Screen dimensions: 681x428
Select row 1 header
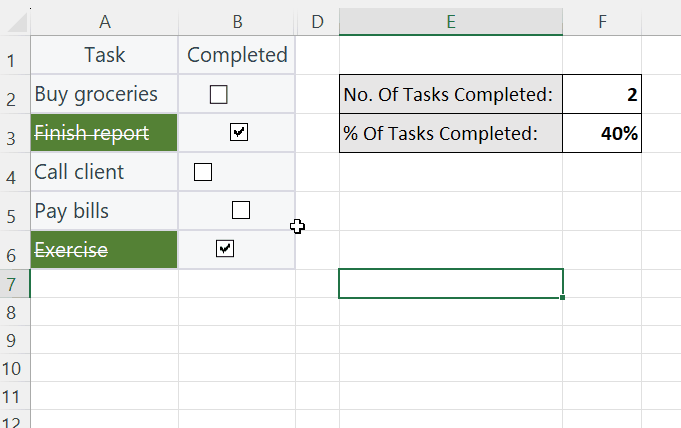click(x=15, y=55)
